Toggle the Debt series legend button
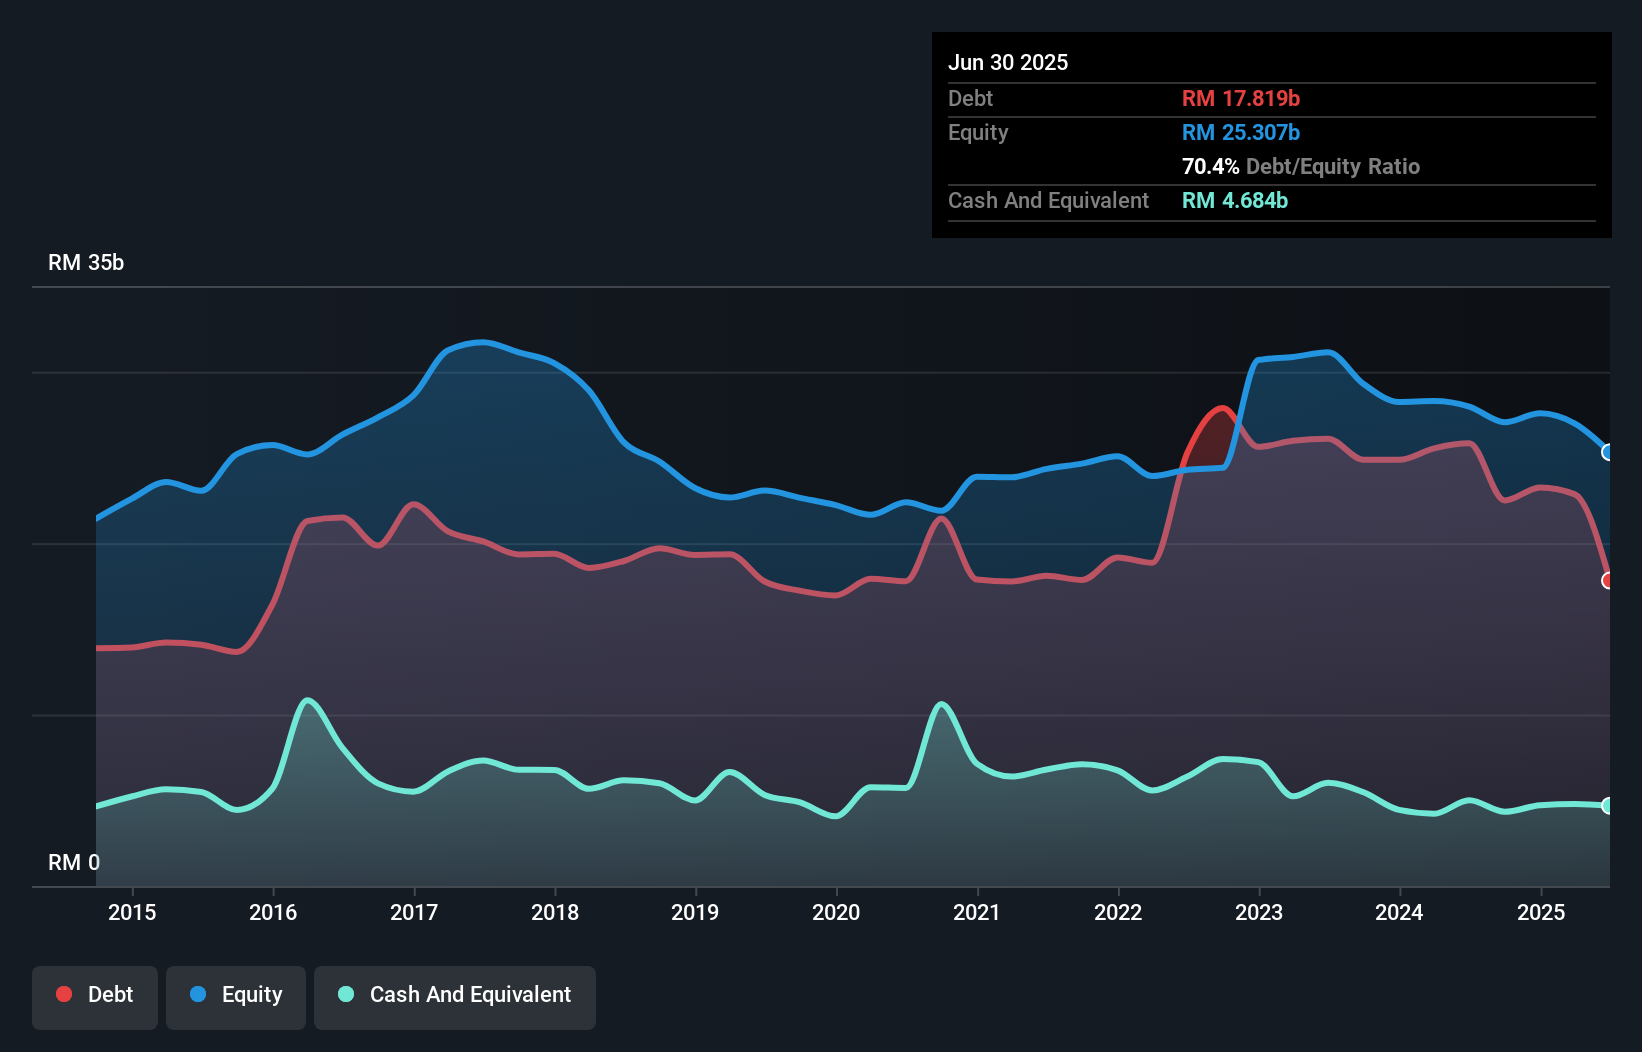 [x=95, y=995]
